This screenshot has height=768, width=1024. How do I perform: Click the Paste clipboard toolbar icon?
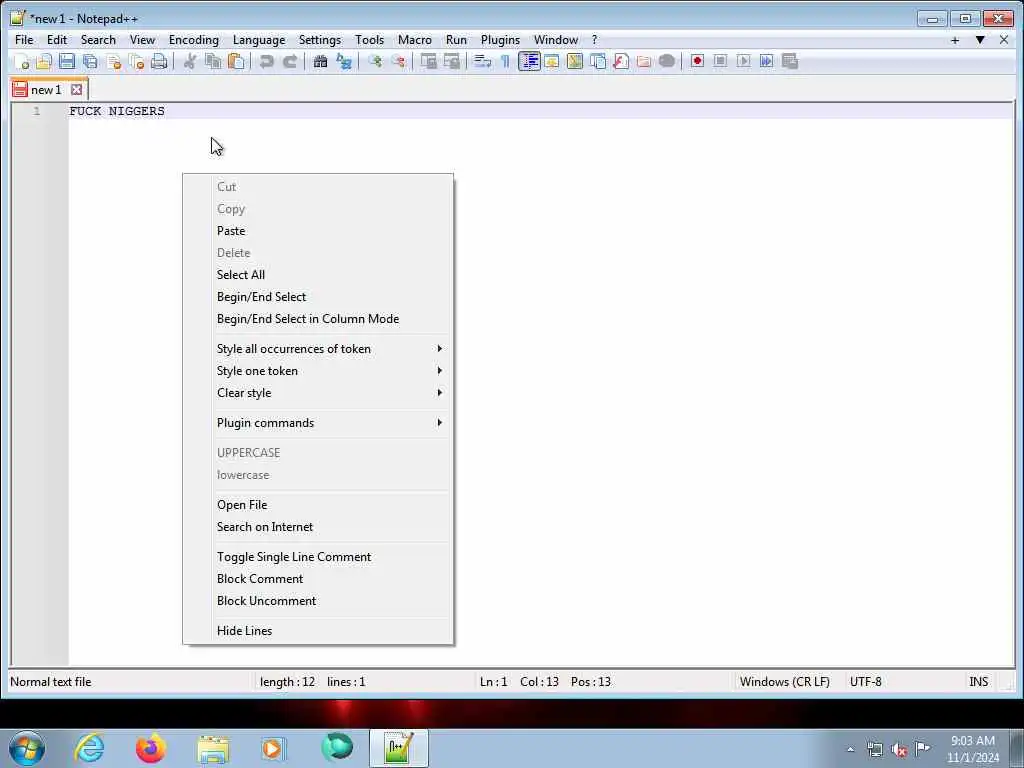[236, 61]
